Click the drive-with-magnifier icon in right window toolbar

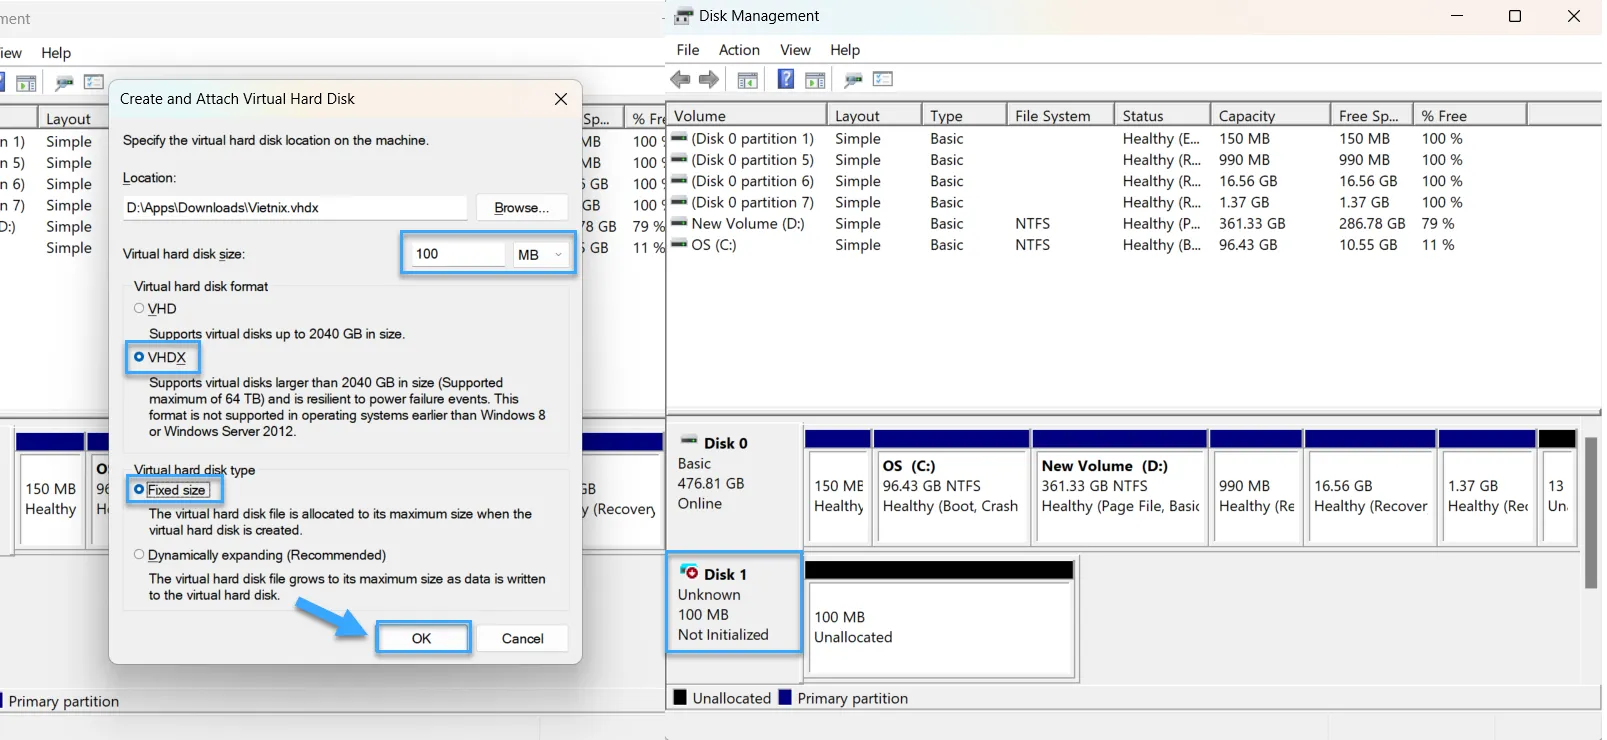[x=853, y=80]
